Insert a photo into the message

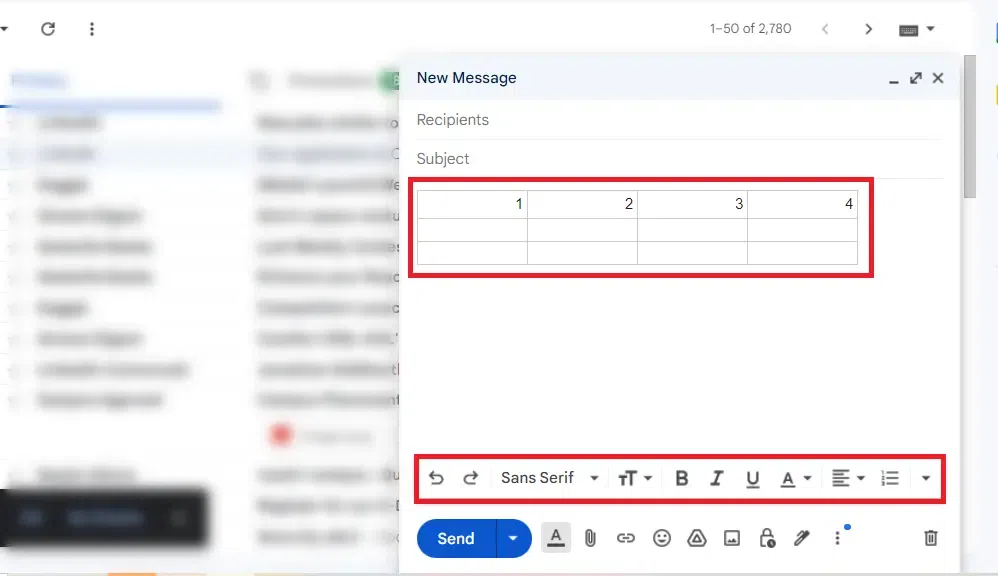point(732,538)
